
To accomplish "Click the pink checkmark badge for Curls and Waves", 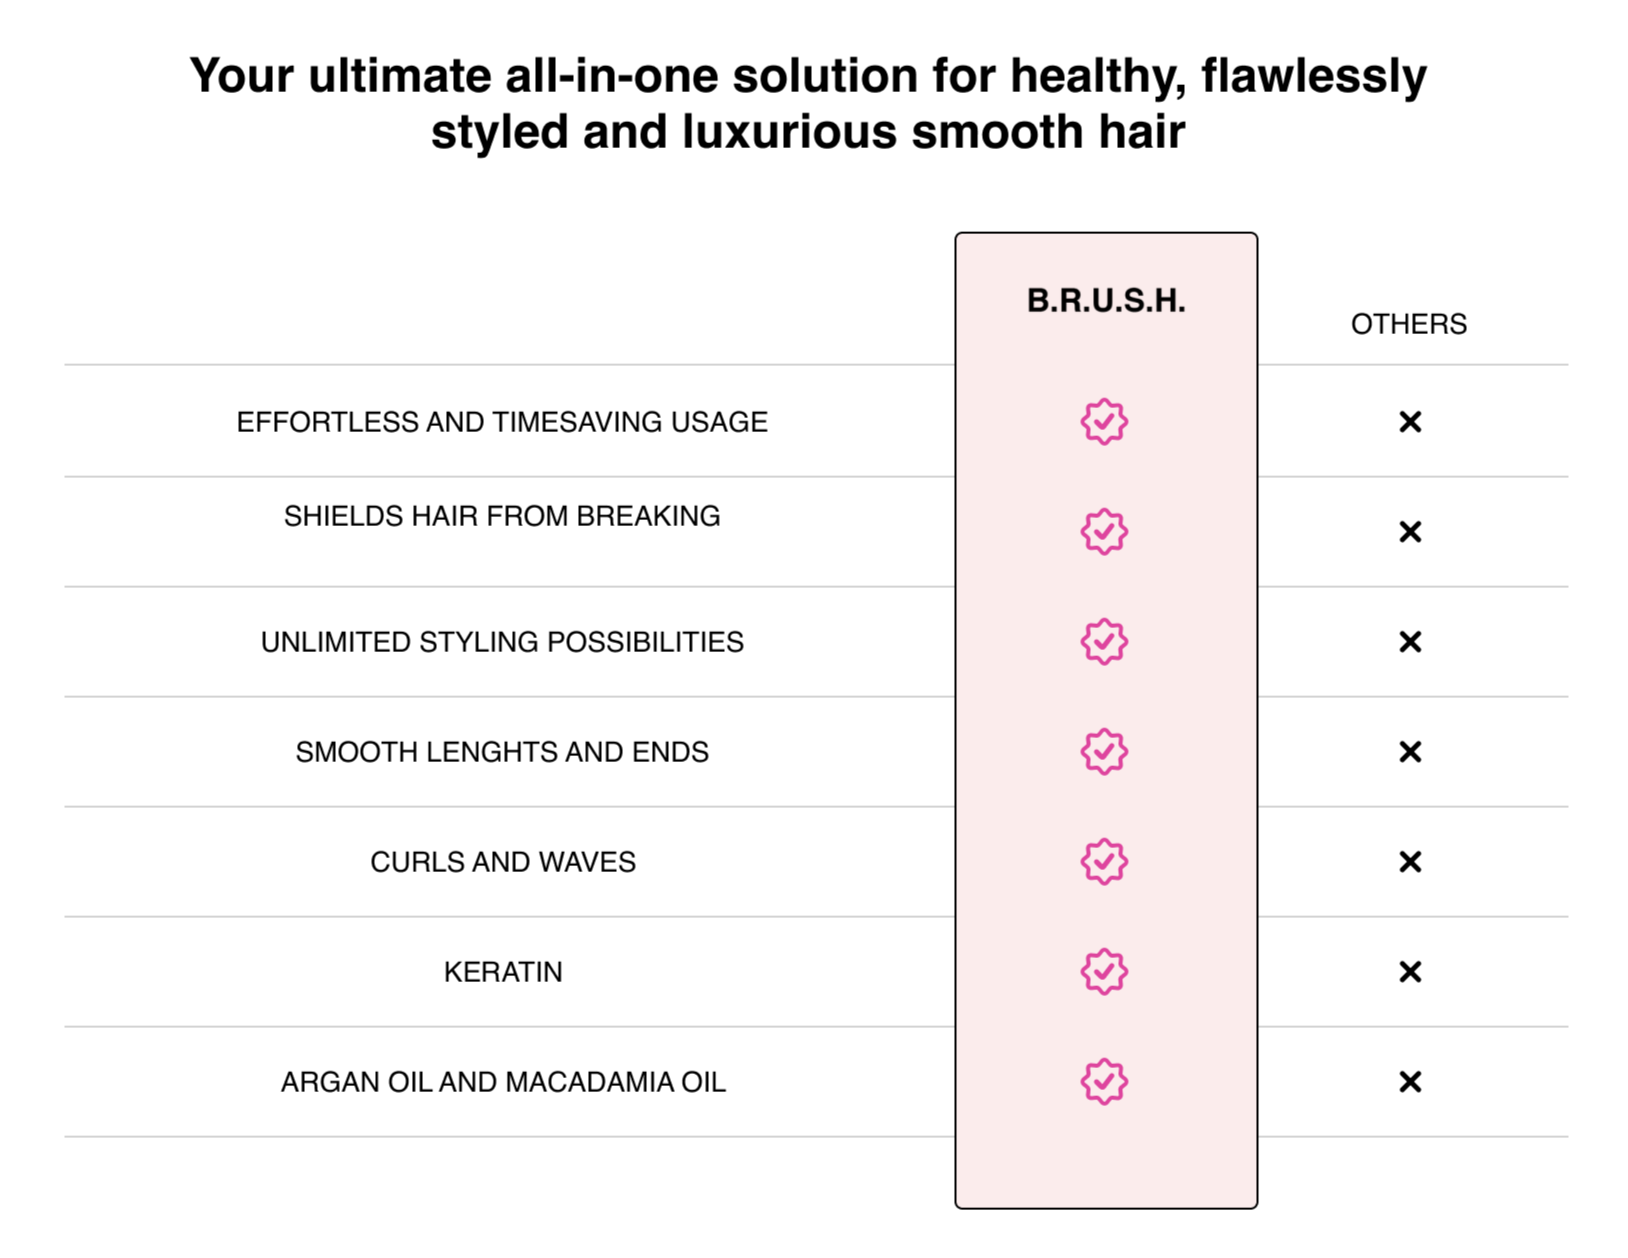I will (x=1104, y=862).
